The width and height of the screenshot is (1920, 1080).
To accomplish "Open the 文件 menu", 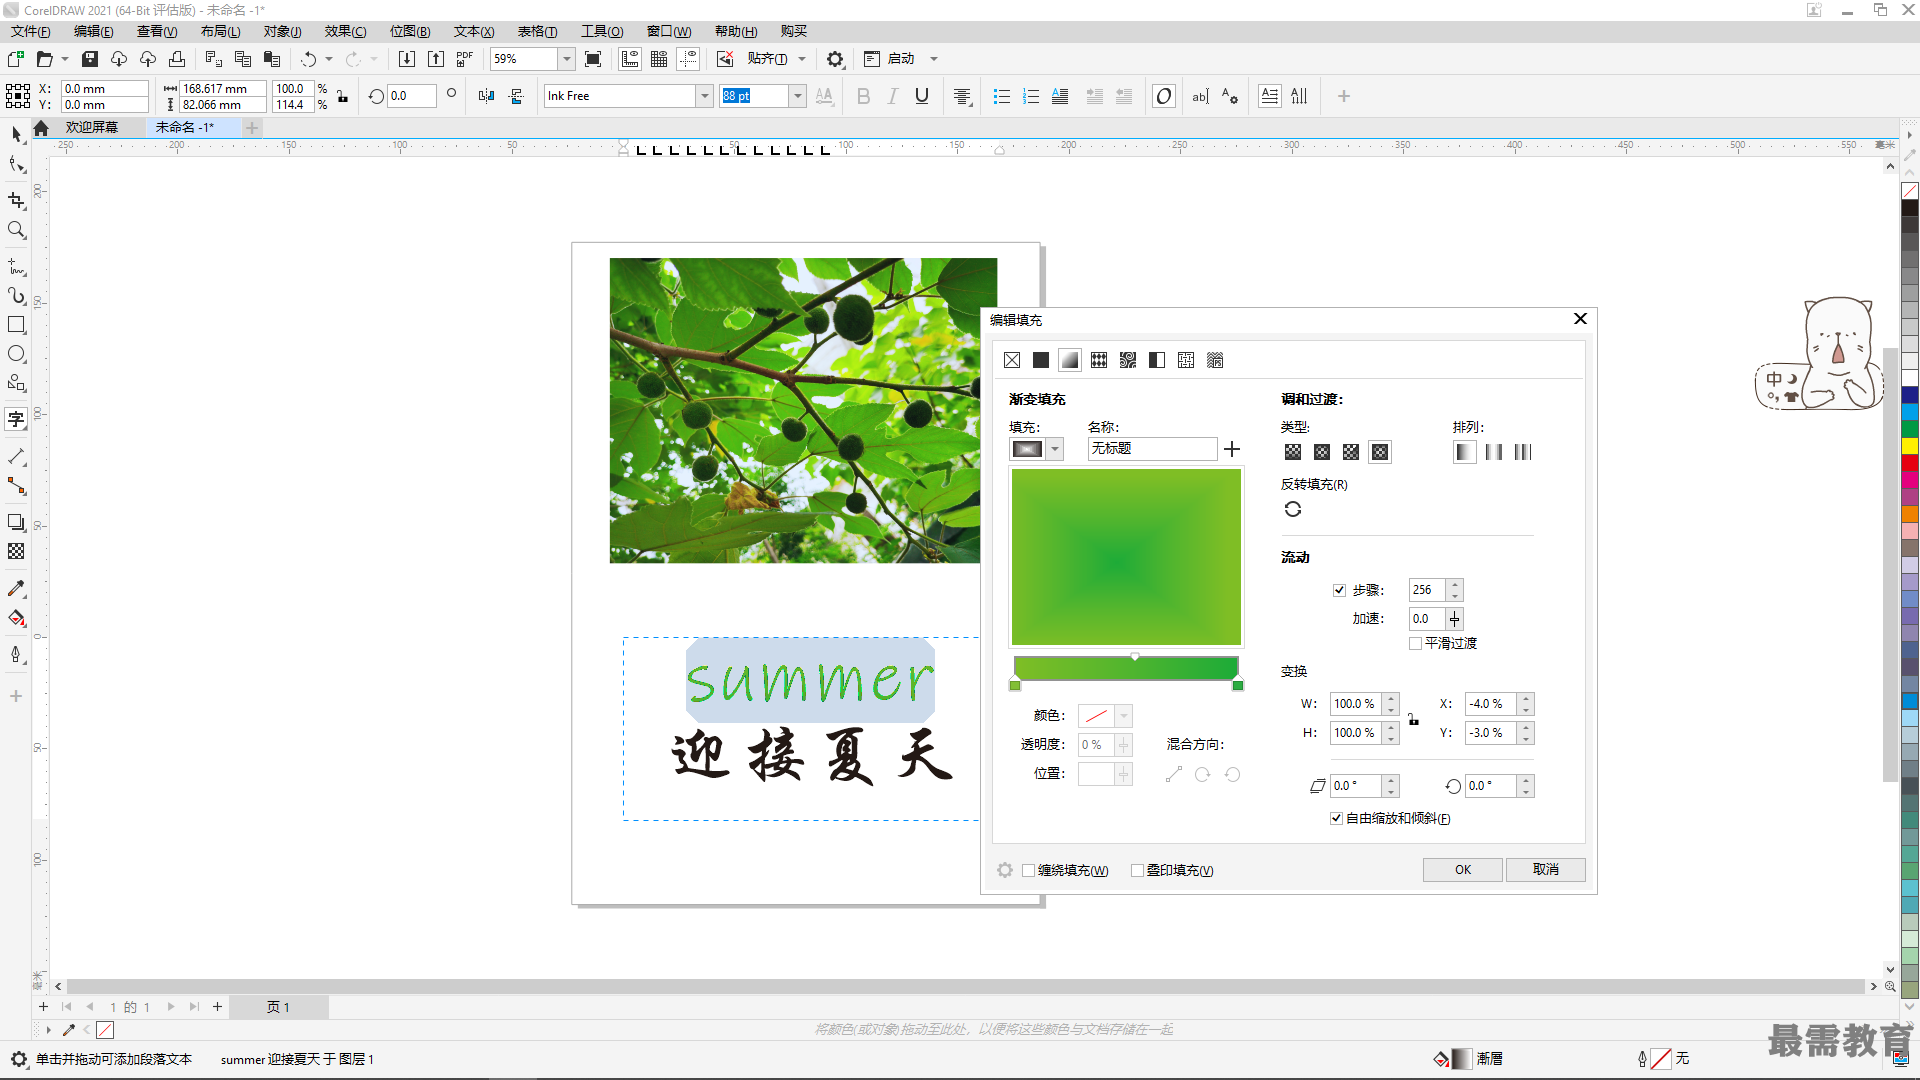I will [30, 32].
